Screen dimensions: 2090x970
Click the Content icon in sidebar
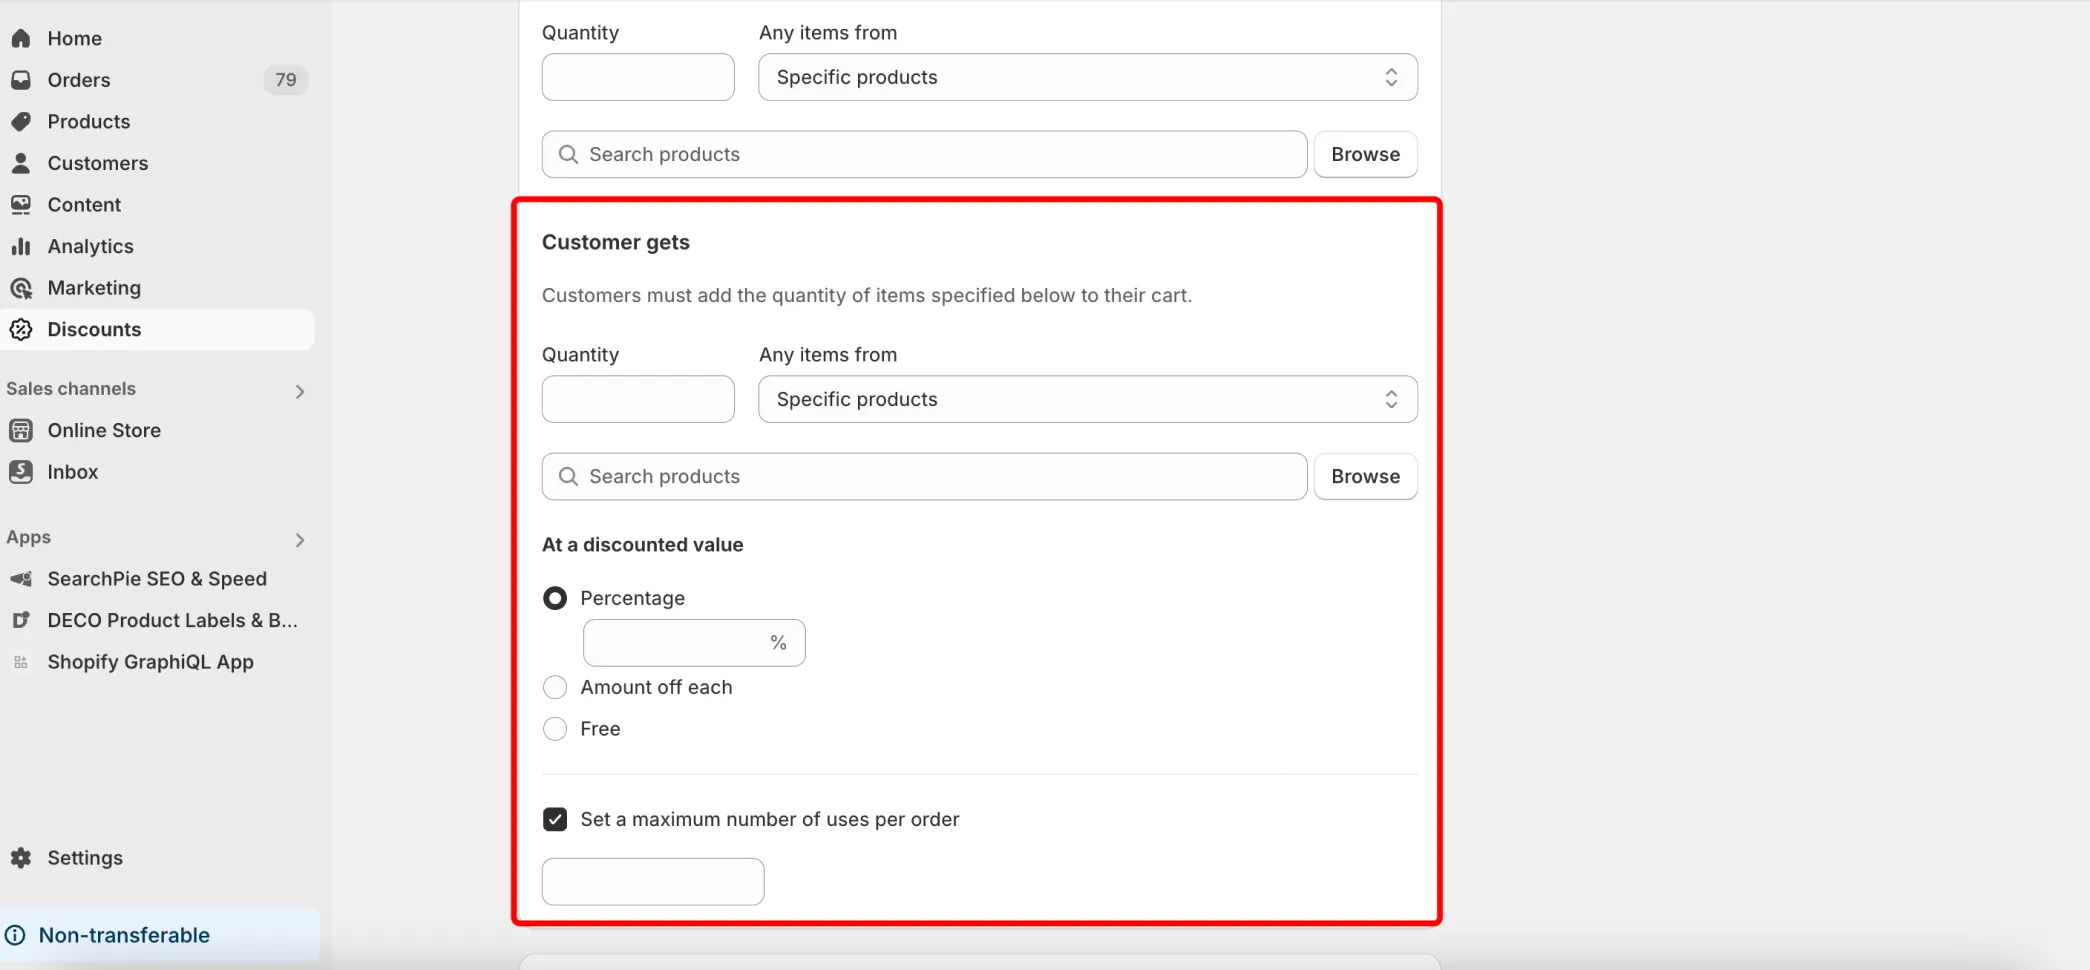(21, 204)
